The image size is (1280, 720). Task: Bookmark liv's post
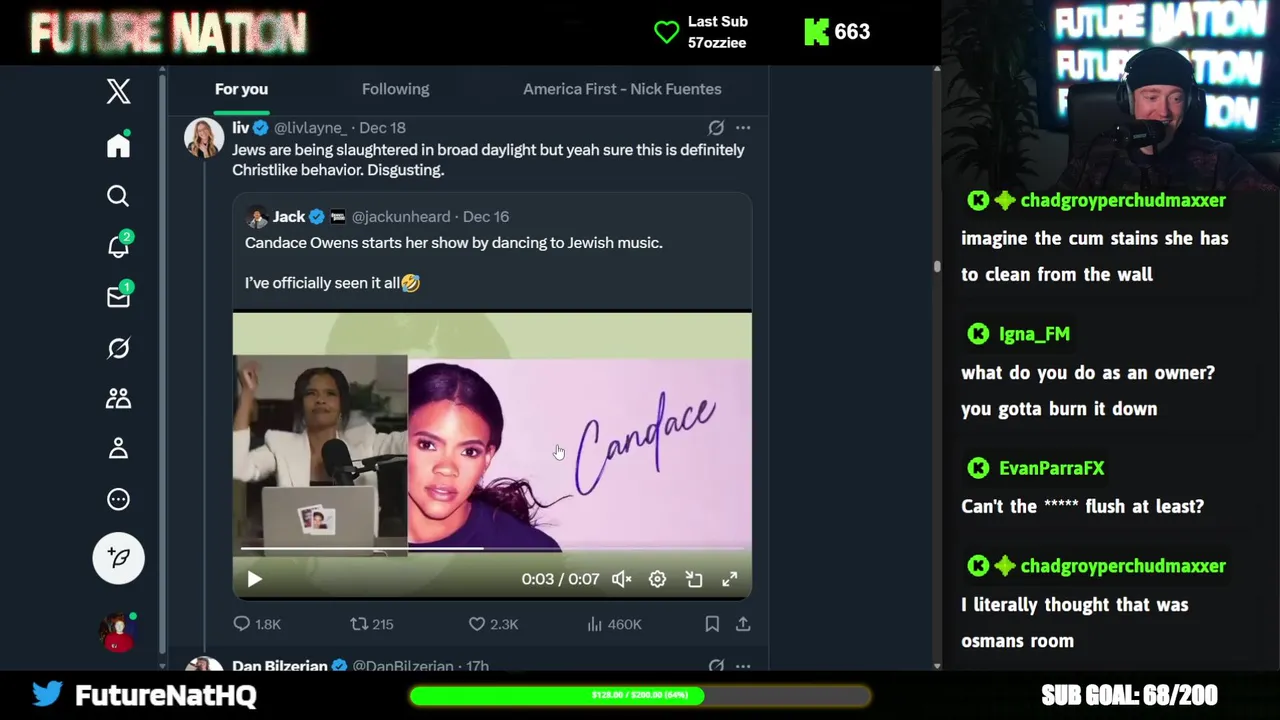coord(712,624)
